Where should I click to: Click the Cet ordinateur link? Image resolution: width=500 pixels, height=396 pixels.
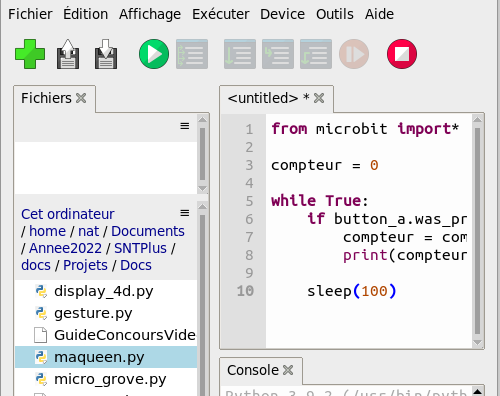coord(68,214)
